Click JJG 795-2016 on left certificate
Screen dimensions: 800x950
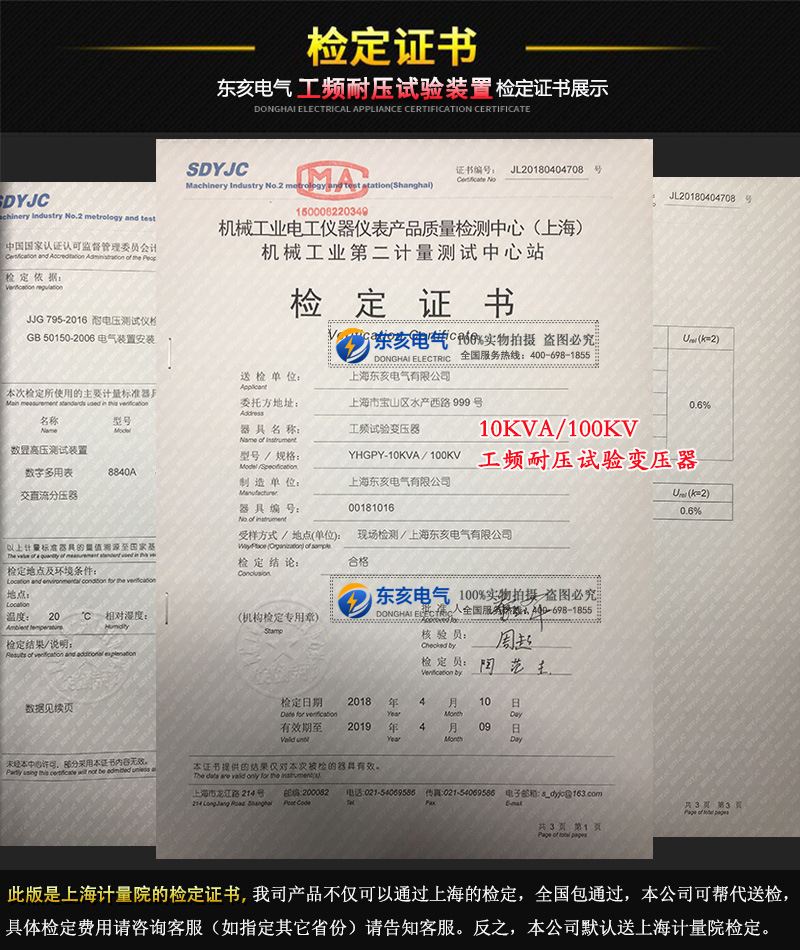(x=56, y=319)
